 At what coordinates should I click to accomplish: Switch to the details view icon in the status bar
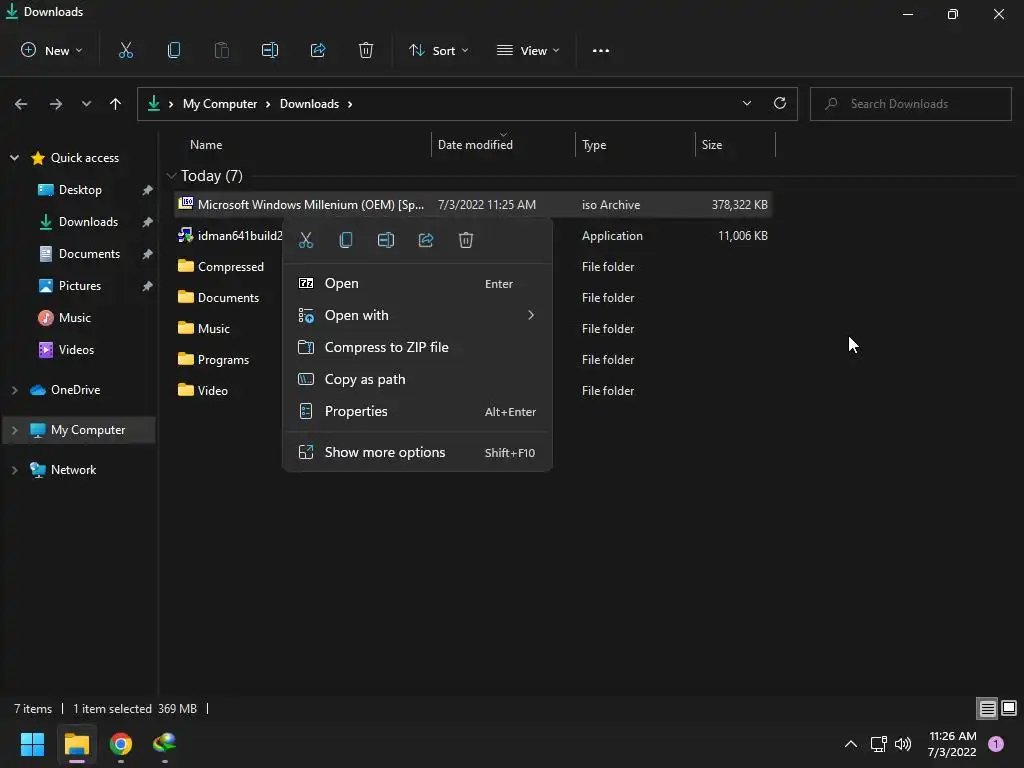tap(987, 708)
